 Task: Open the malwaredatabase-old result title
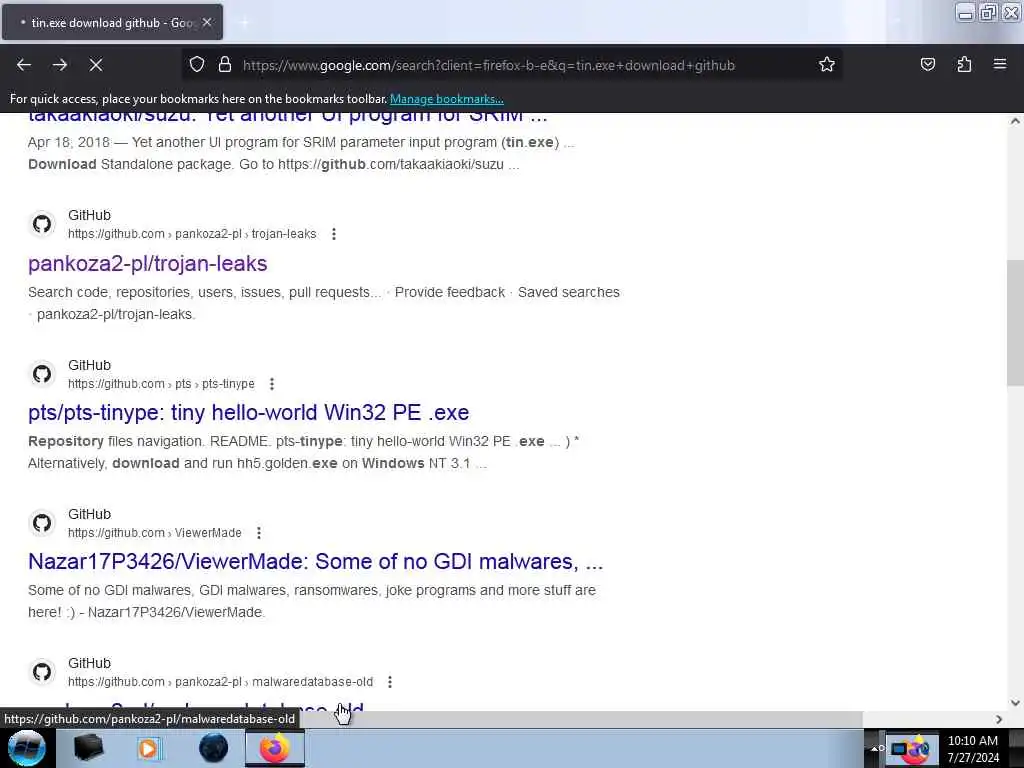196,707
